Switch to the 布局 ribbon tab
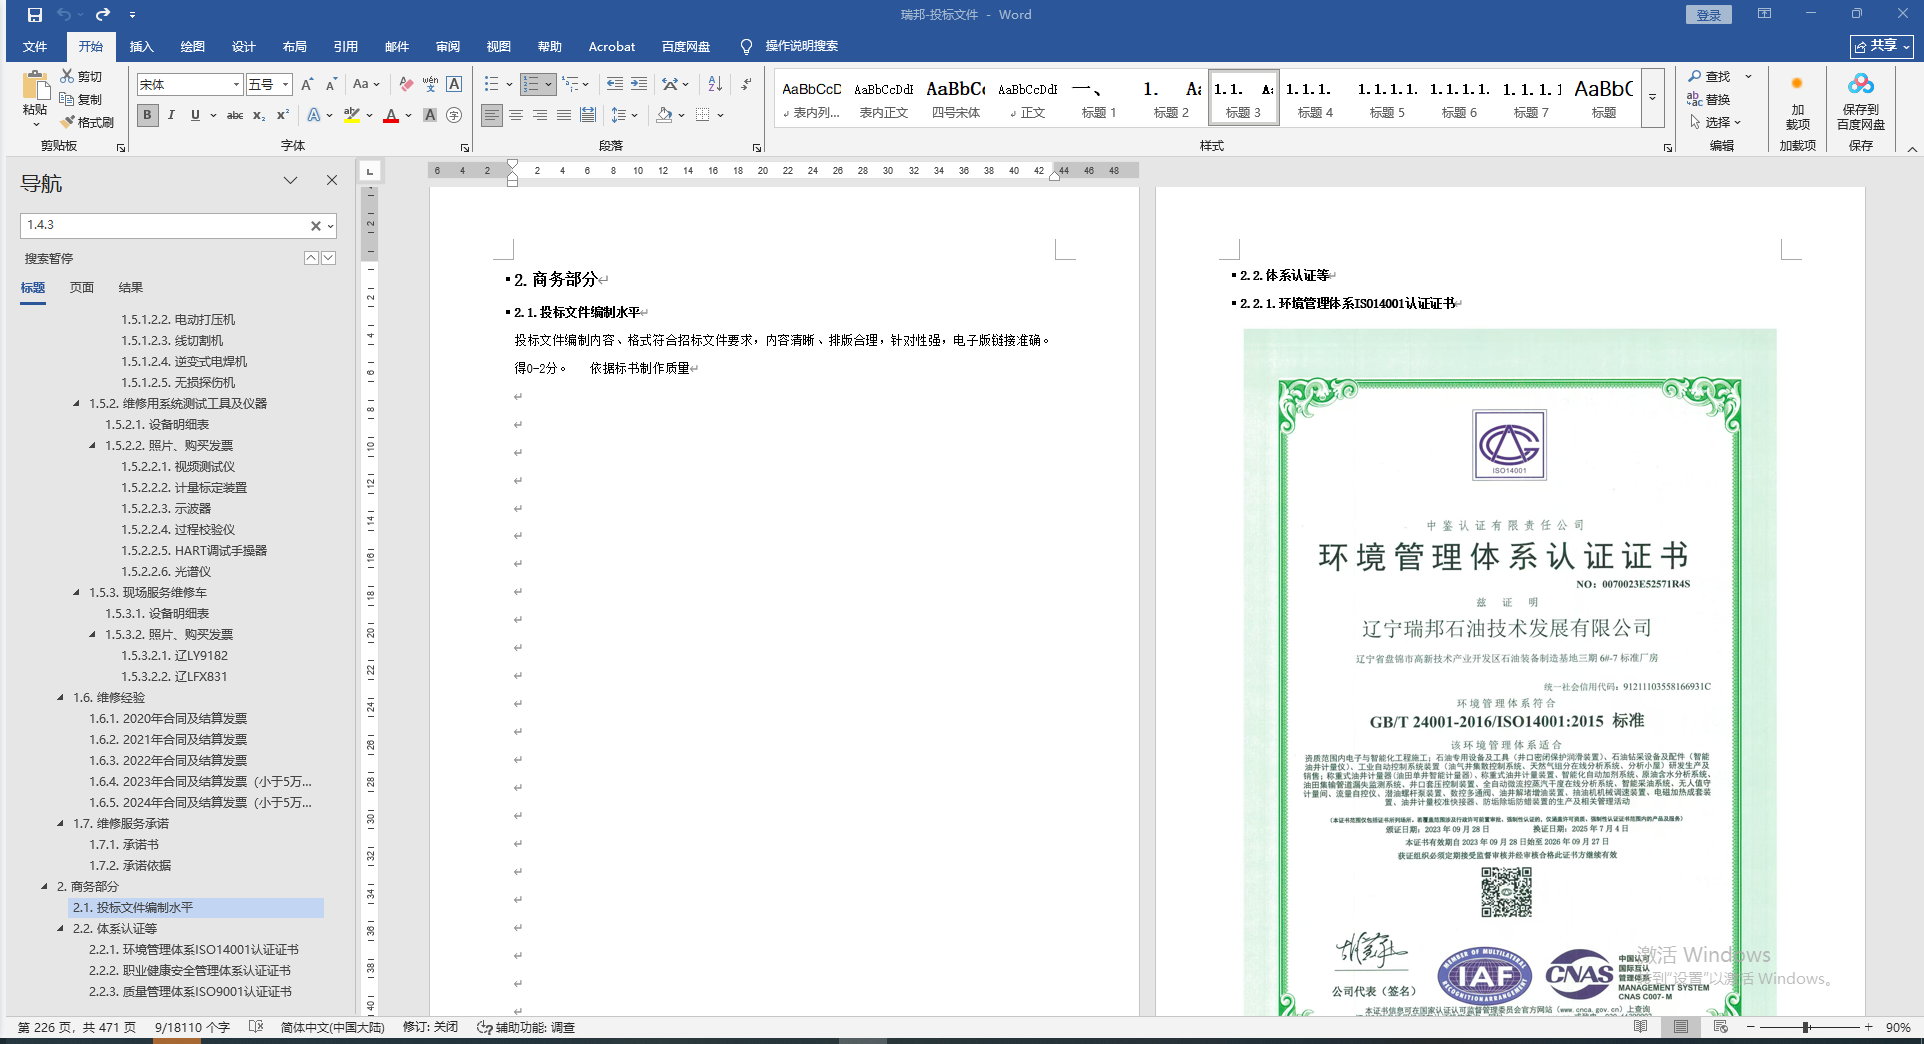 point(295,46)
